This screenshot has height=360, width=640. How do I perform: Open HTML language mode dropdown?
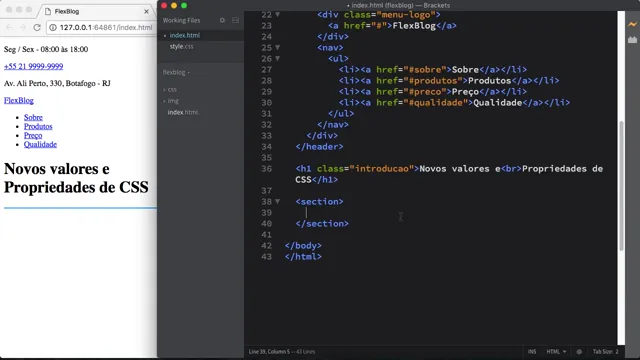coord(556,351)
